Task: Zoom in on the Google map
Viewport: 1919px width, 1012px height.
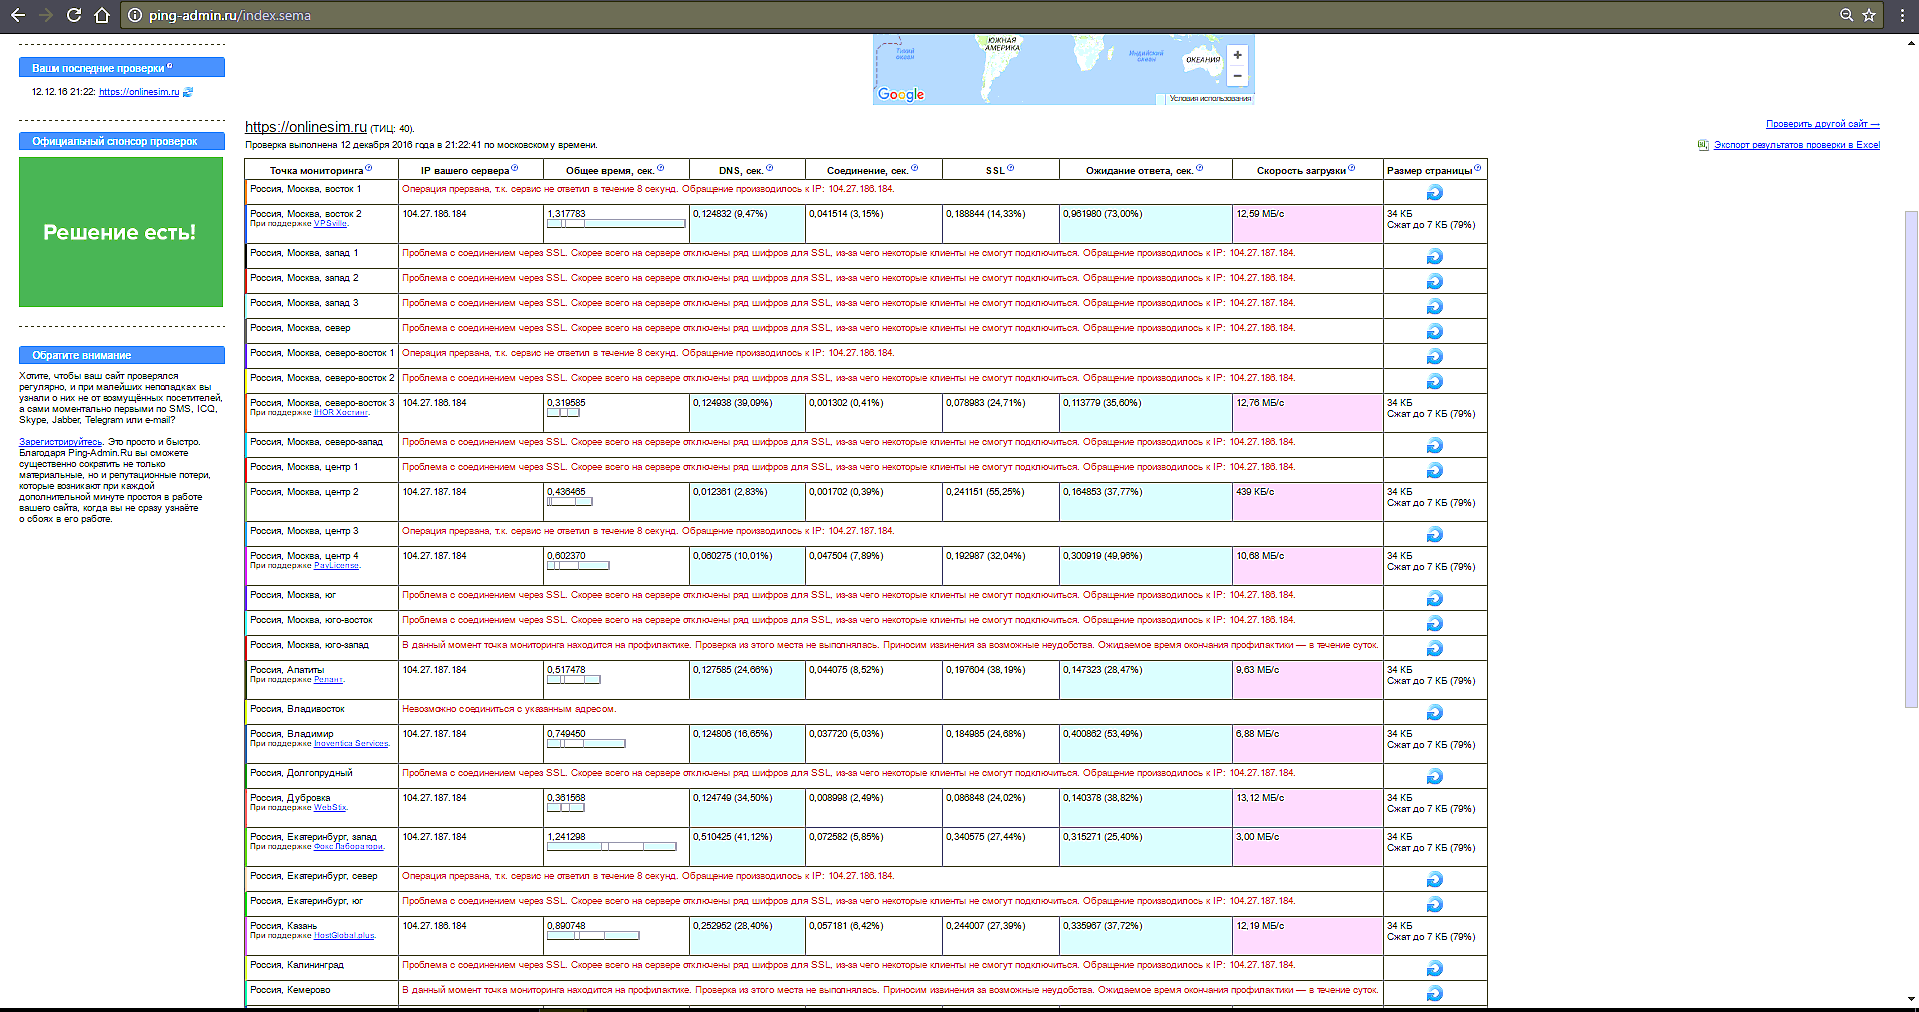Action: [1237, 55]
